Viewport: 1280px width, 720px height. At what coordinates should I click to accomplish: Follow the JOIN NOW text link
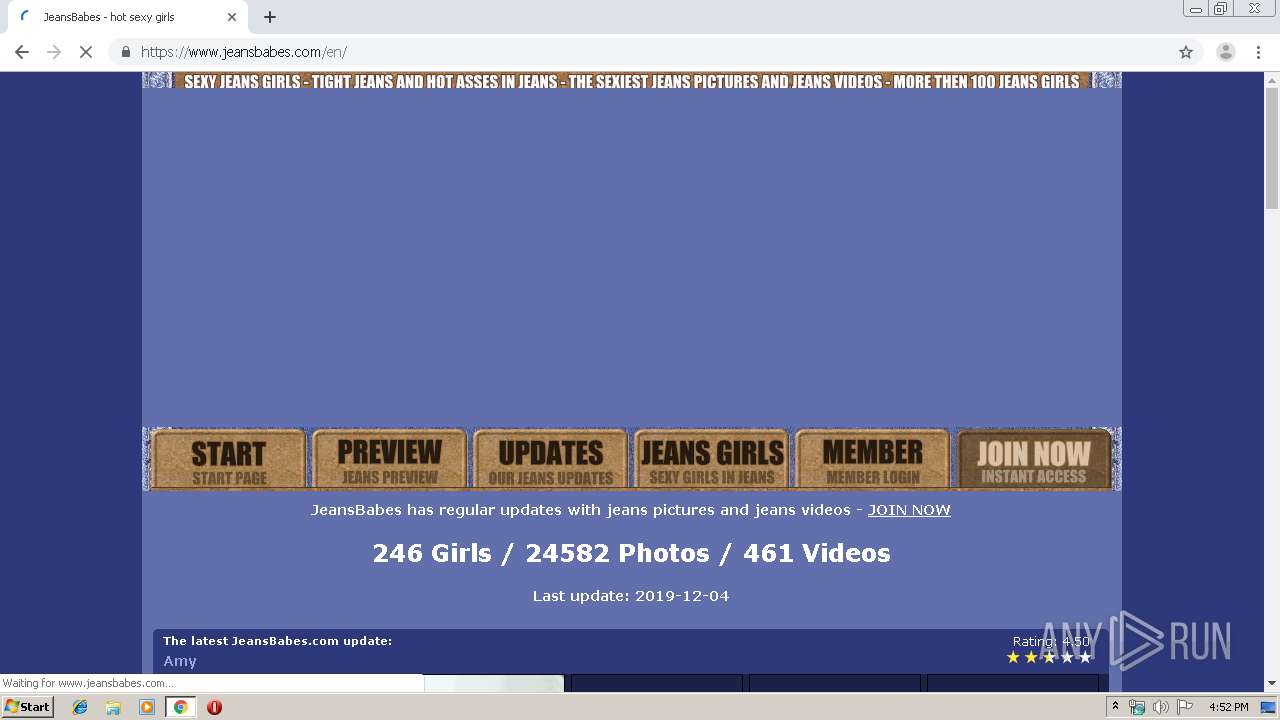[909, 510]
